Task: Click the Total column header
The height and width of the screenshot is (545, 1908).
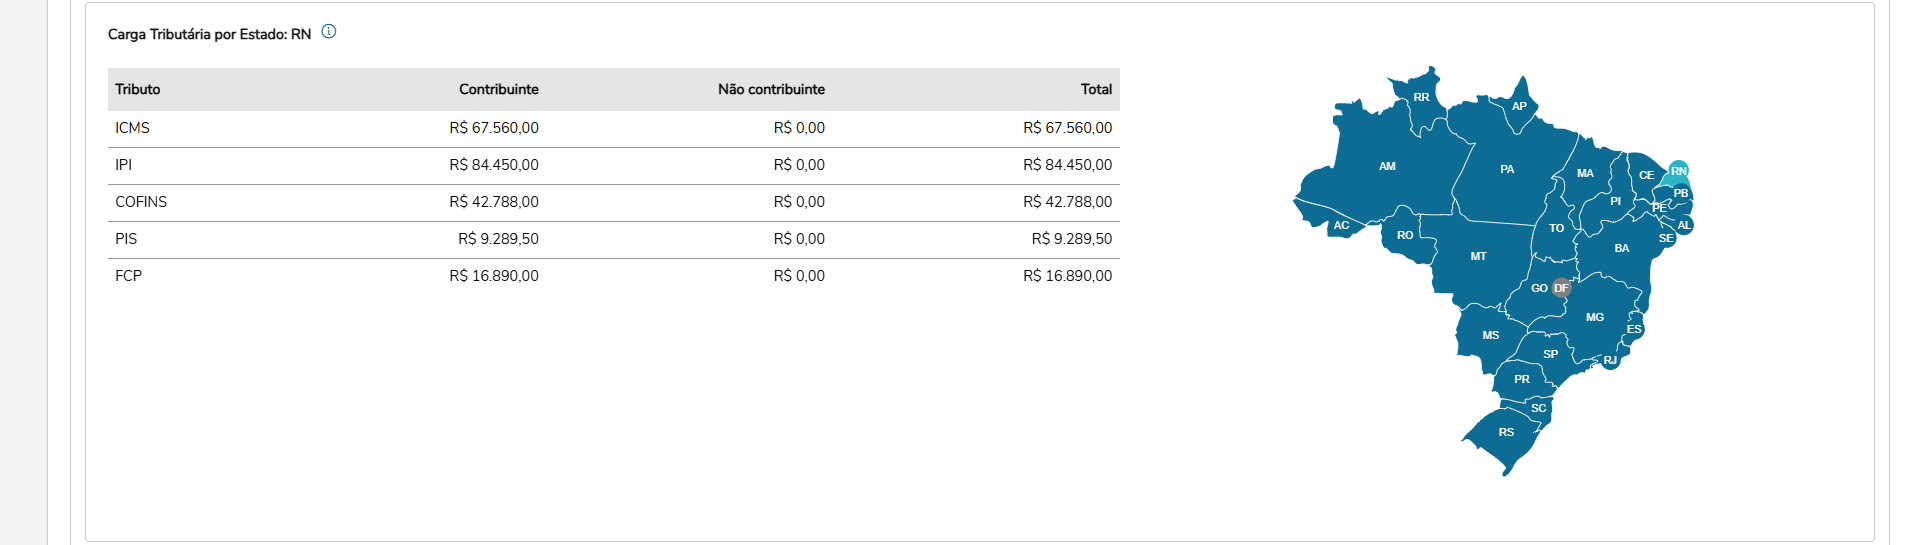Action: pos(1096,89)
